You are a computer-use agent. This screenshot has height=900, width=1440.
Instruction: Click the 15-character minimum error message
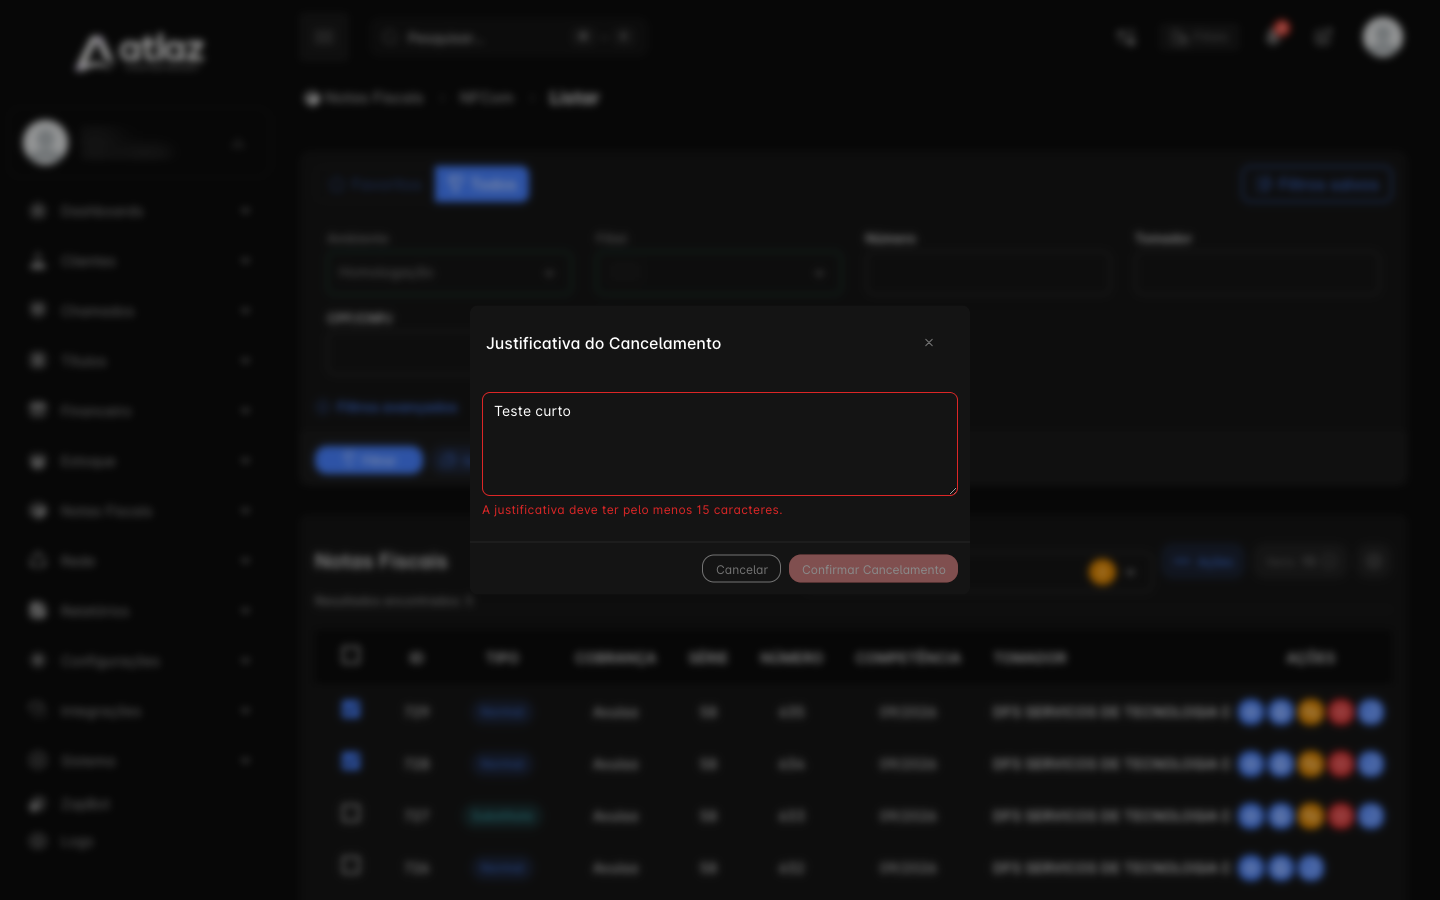coord(632,510)
